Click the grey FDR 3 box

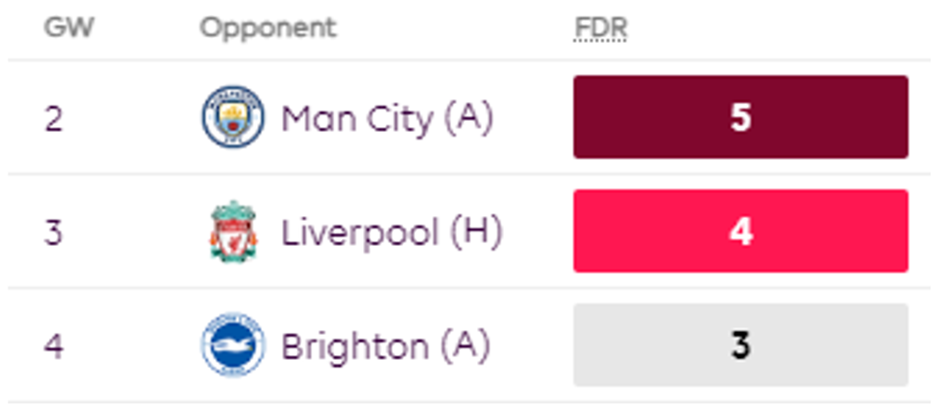[x=740, y=346]
